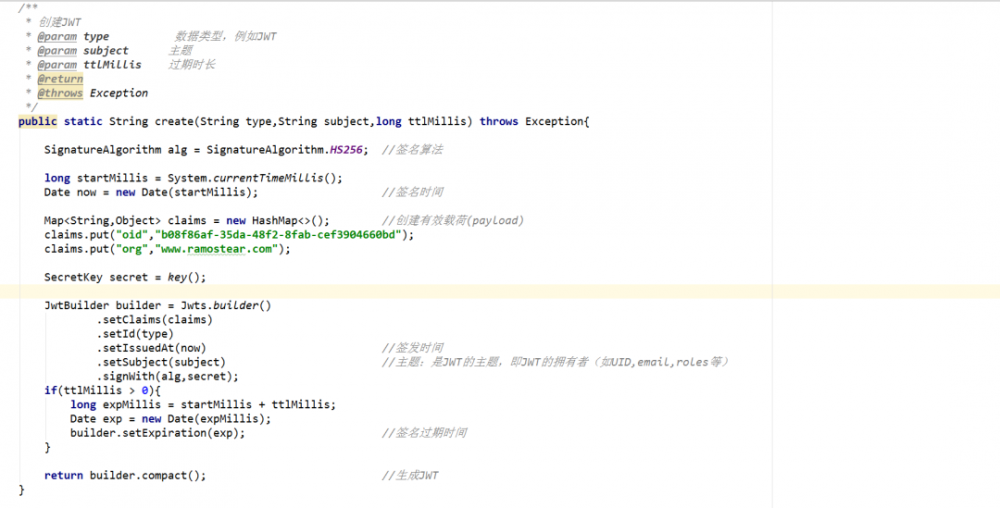Click the 'key()' call in the SecretKey line
This screenshot has width=1000, height=508.
click(x=186, y=277)
